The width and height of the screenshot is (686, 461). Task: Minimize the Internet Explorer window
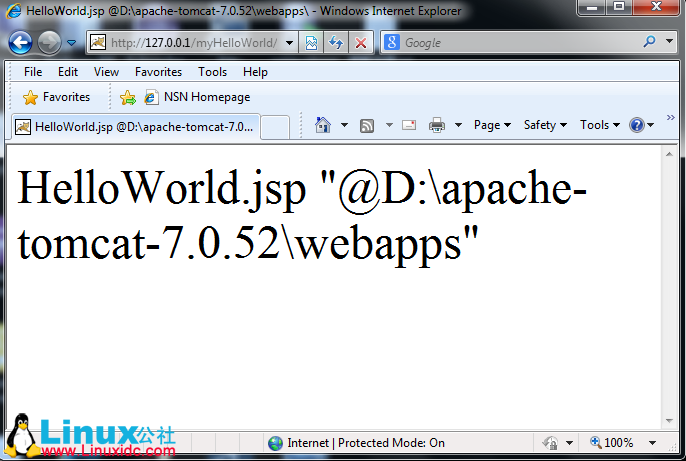(592, 7)
